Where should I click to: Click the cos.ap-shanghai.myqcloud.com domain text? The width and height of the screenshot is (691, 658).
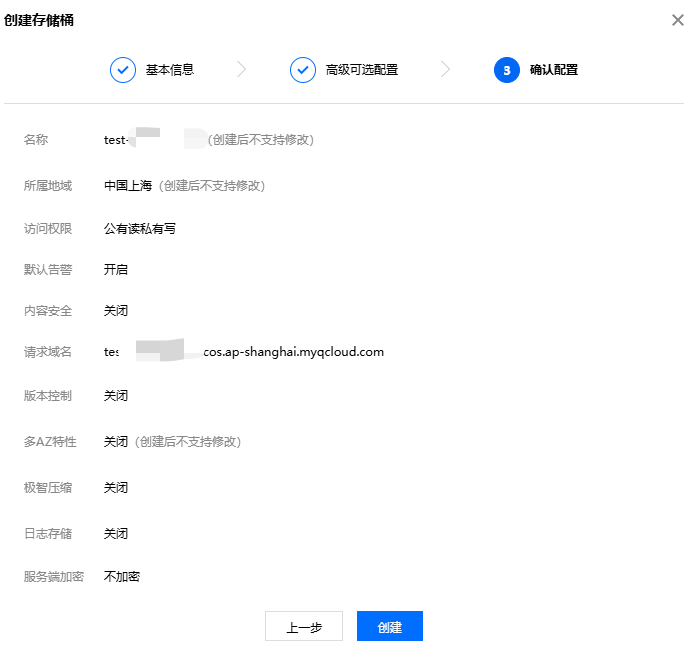293,352
